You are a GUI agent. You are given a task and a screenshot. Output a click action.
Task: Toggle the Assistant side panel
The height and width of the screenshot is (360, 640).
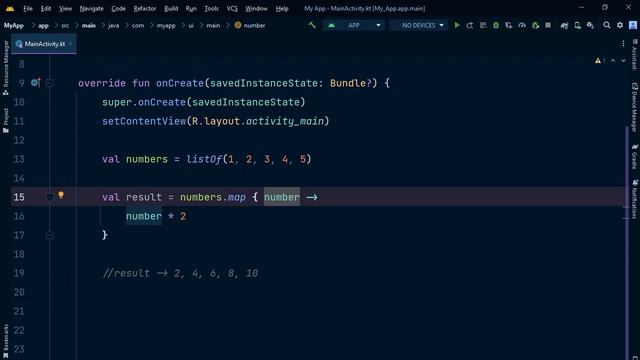634,55
